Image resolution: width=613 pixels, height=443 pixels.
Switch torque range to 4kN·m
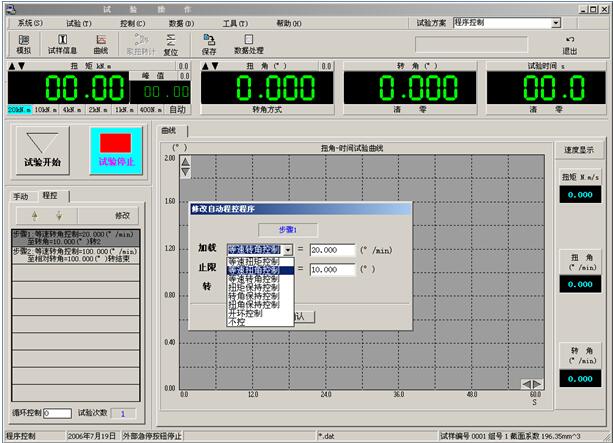pyautogui.click(x=71, y=109)
